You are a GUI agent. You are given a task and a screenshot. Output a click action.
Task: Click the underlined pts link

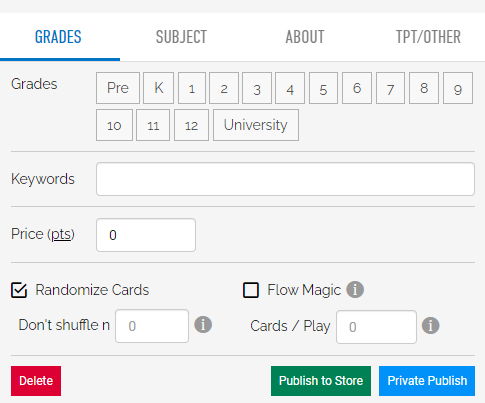(62, 234)
